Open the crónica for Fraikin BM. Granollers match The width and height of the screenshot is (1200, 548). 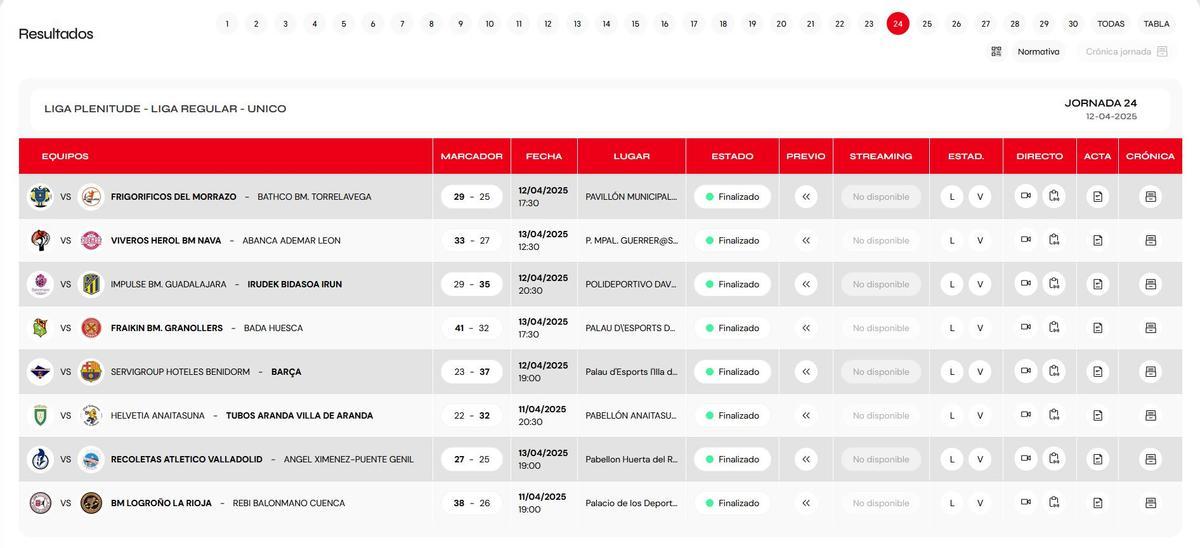[1151, 328]
